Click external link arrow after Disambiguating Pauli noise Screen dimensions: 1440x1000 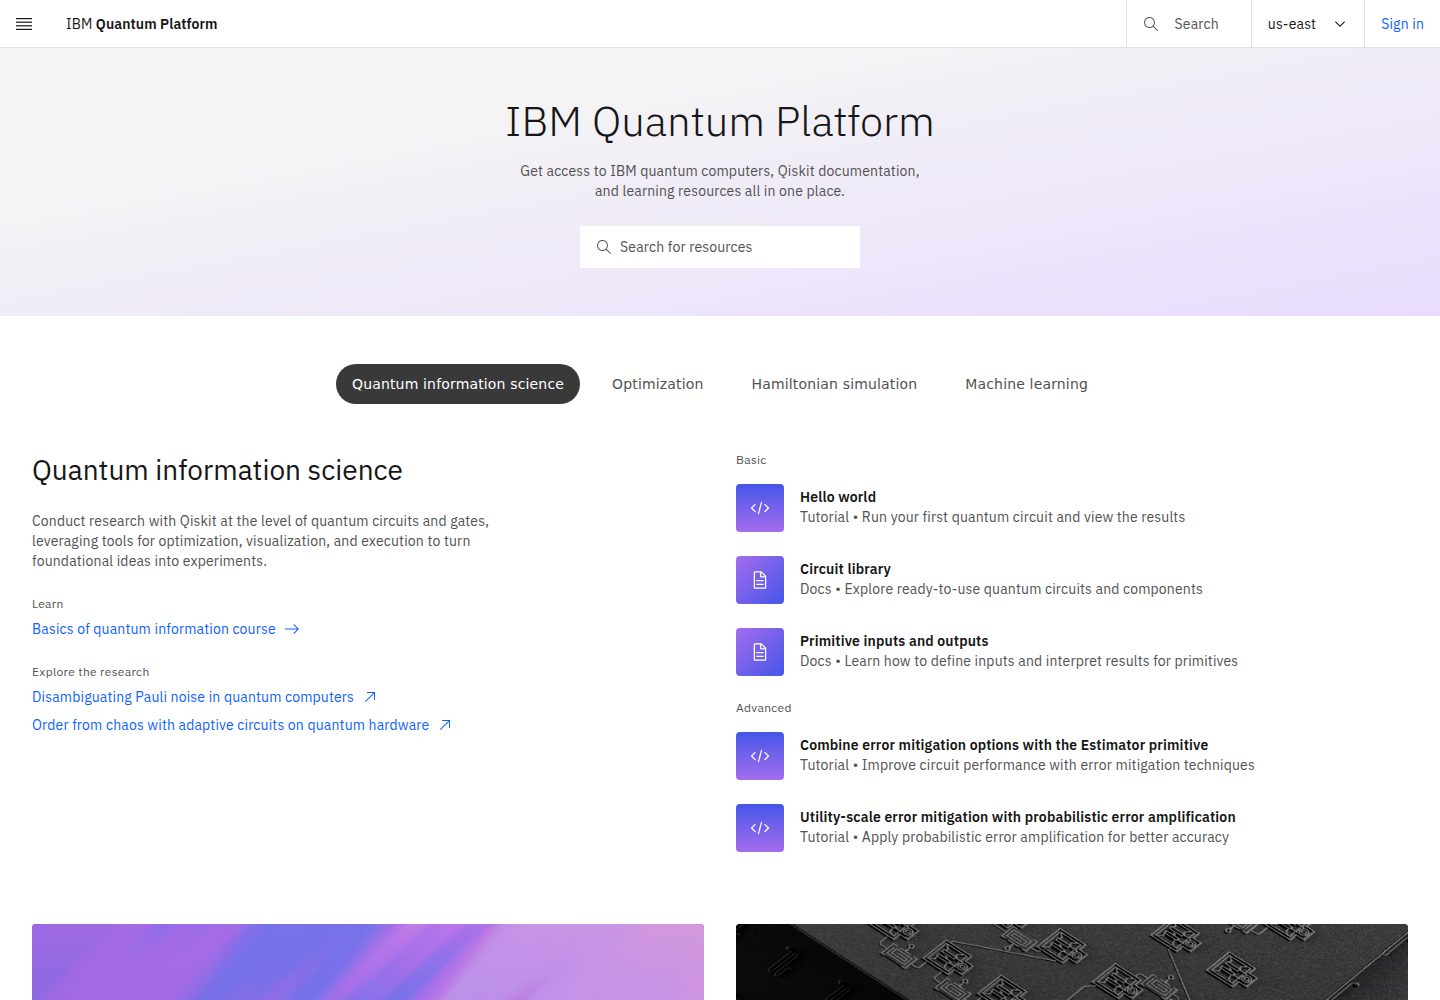(x=370, y=697)
